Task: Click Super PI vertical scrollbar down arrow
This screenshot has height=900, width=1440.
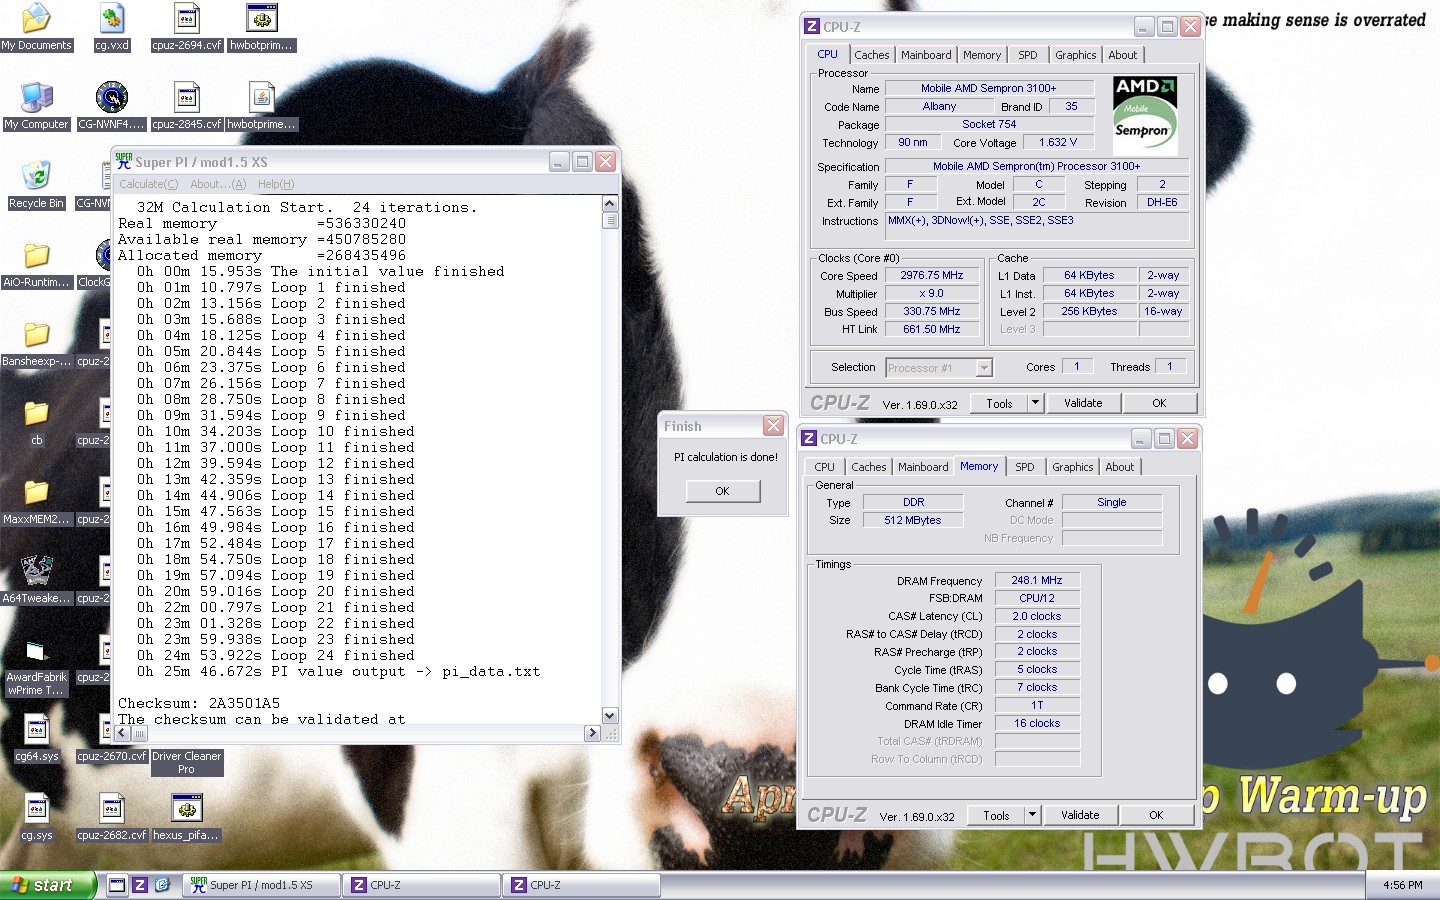Action: [x=610, y=715]
